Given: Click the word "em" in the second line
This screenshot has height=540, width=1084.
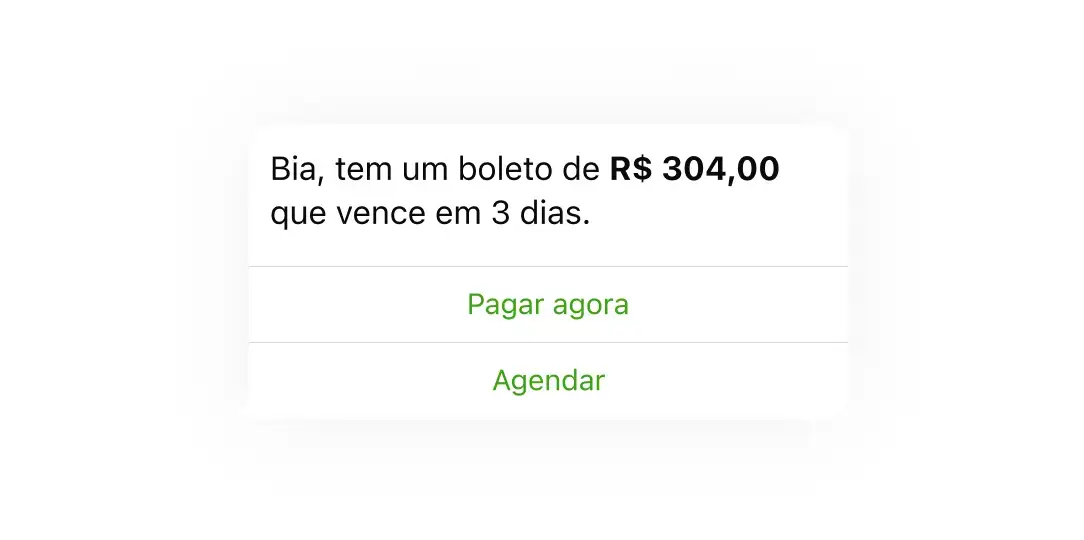Looking at the screenshot, I should (x=460, y=214).
